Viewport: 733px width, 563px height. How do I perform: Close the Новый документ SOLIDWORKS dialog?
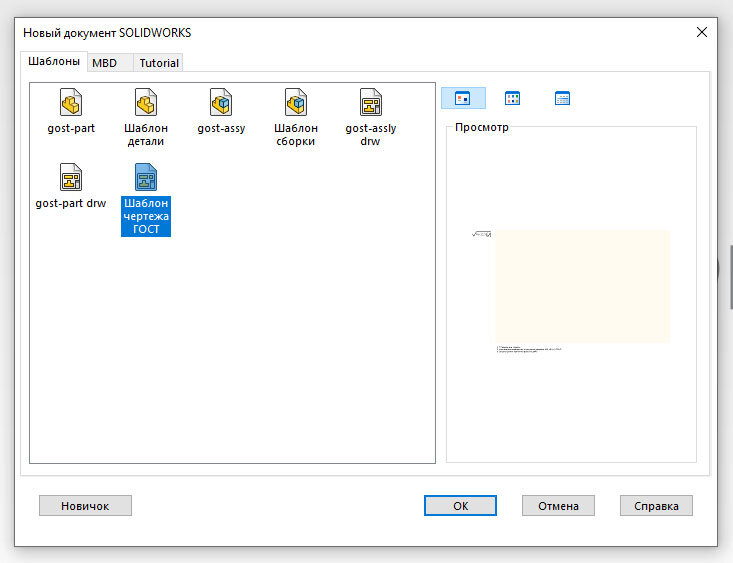[702, 32]
